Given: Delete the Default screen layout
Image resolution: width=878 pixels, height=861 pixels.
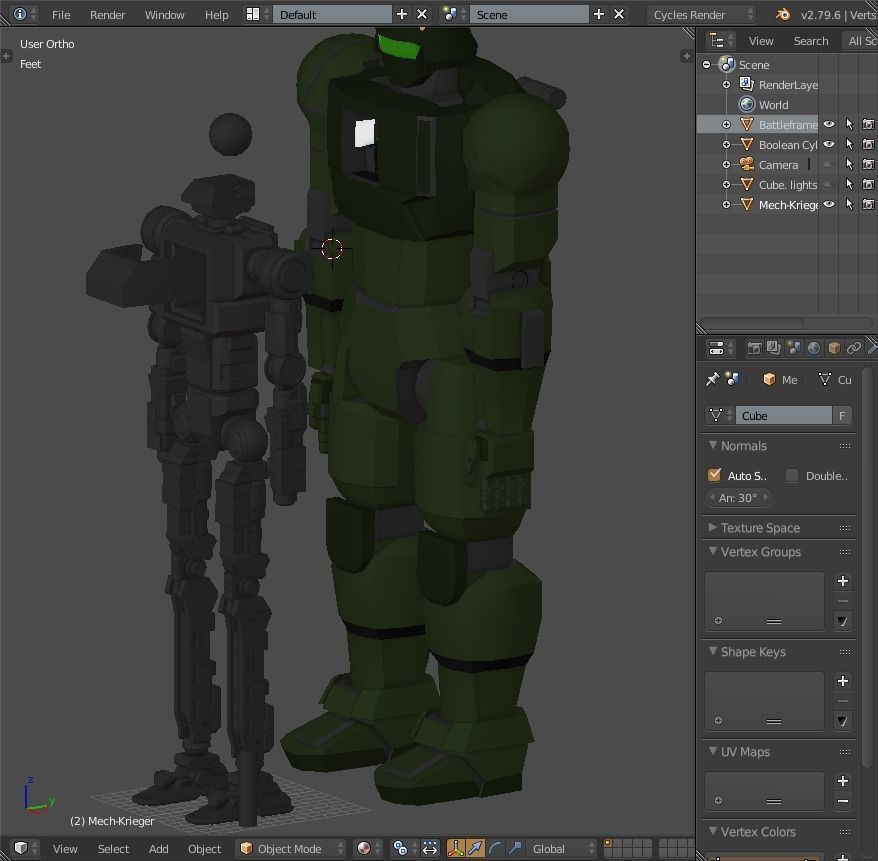Looking at the screenshot, I should pos(422,15).
